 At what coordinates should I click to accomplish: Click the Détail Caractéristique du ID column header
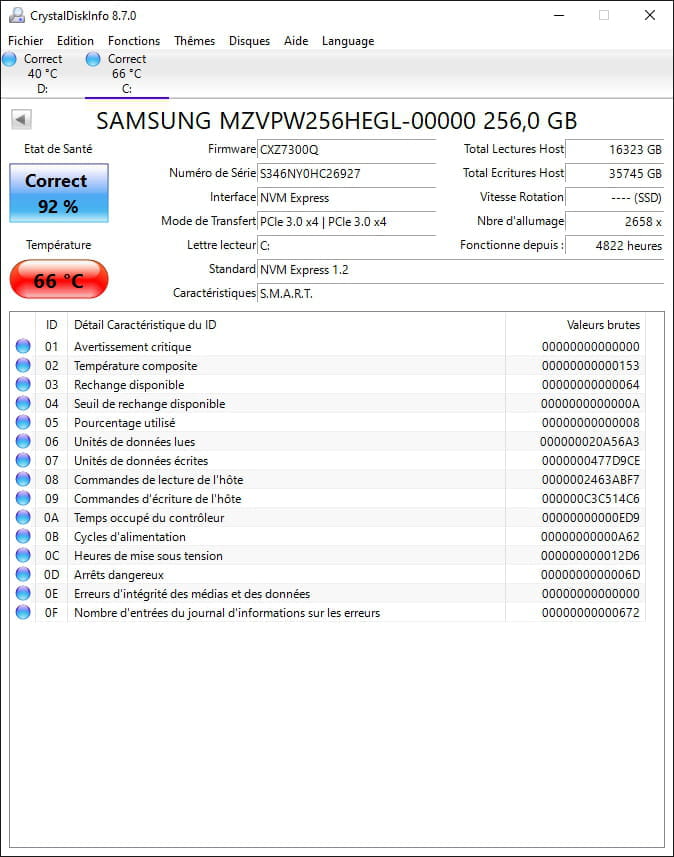coord(145,325)
